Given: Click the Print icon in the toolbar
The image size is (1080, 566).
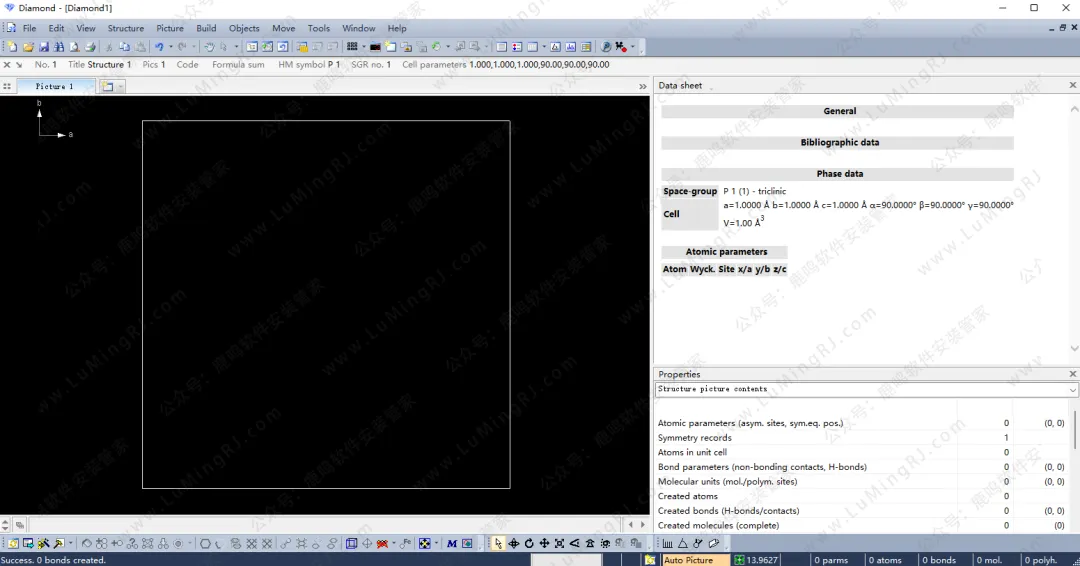Looking at the screenshot, I should coord(91,47).
